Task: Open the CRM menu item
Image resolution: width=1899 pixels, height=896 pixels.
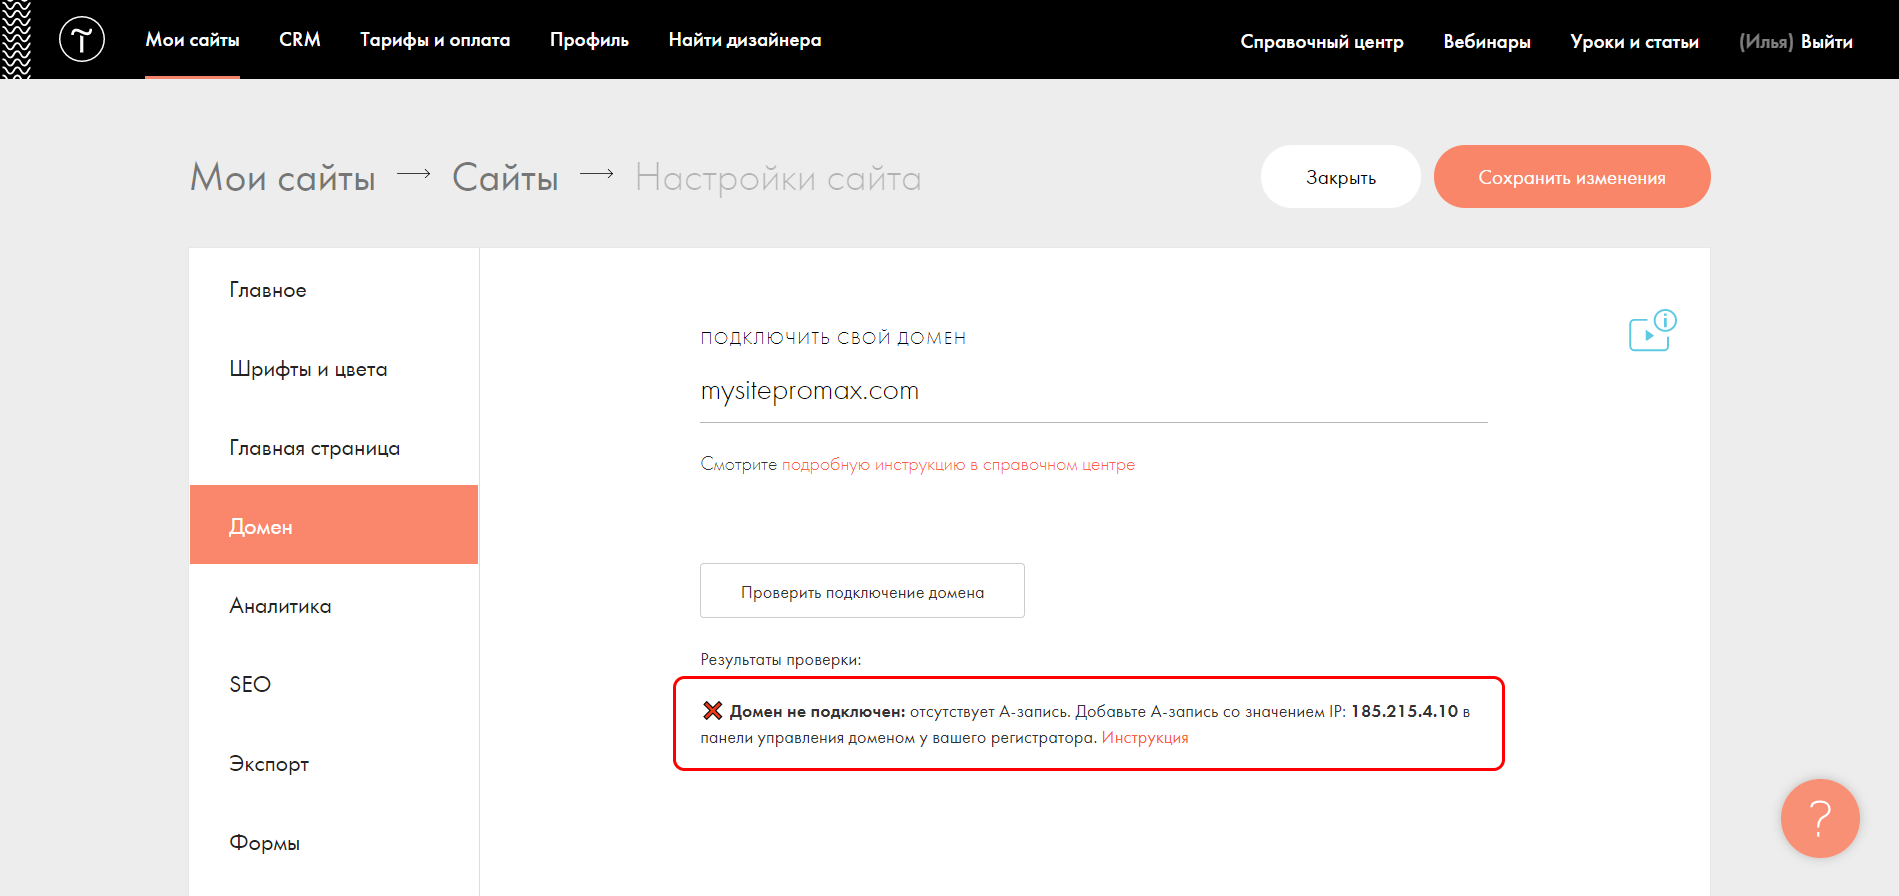Action: click(x=300, y=40)
